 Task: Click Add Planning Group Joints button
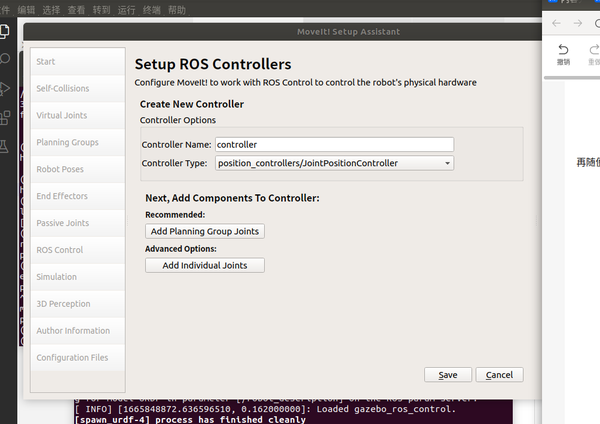205,231
